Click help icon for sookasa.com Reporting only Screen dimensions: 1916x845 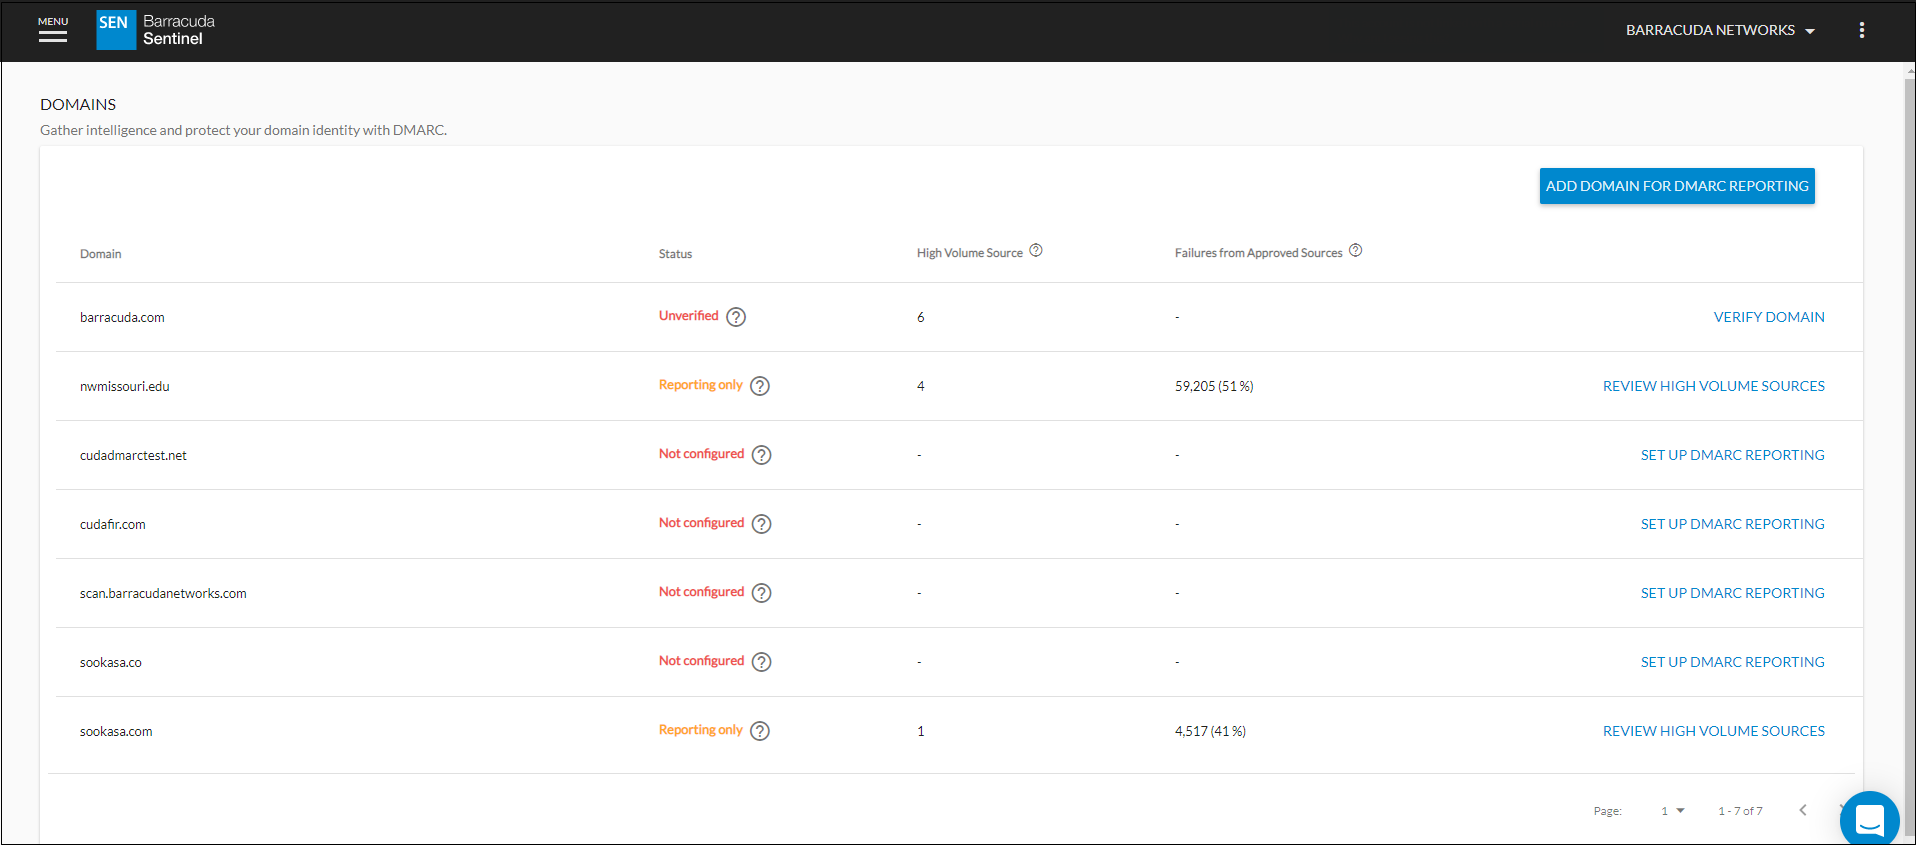760,731
